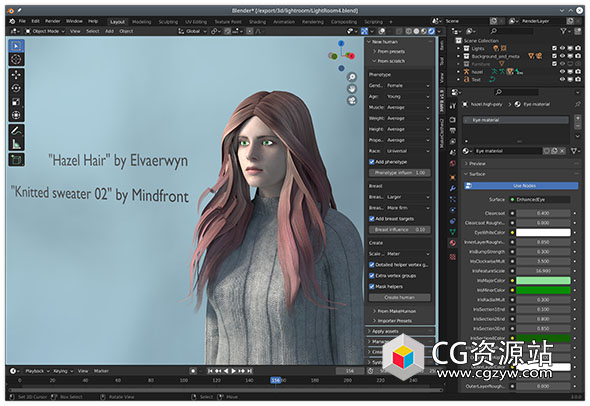The height and width of the screenshot is (406, 590).
Task: Open the Render menu
Action: click(53, 21)
